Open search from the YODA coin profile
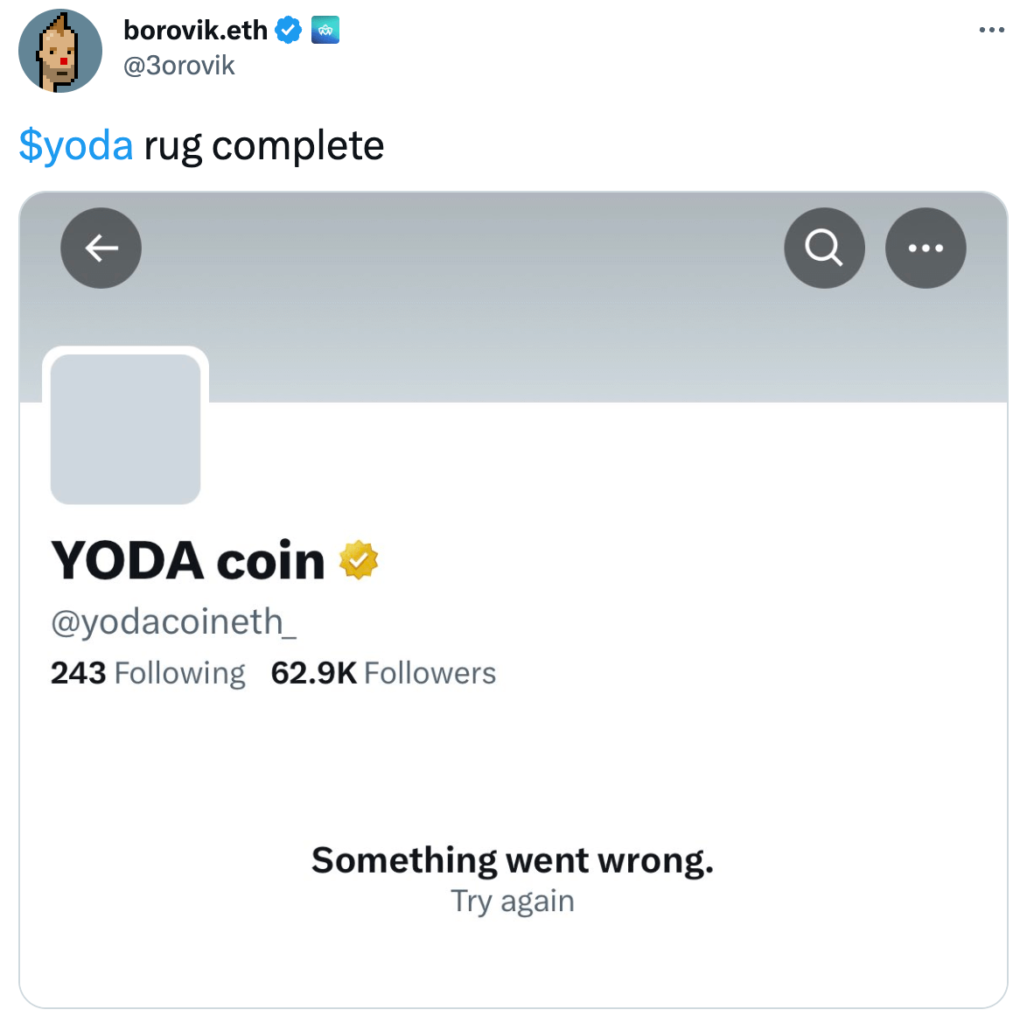This screenshot has height=1024, width=1020. point(824,248)
